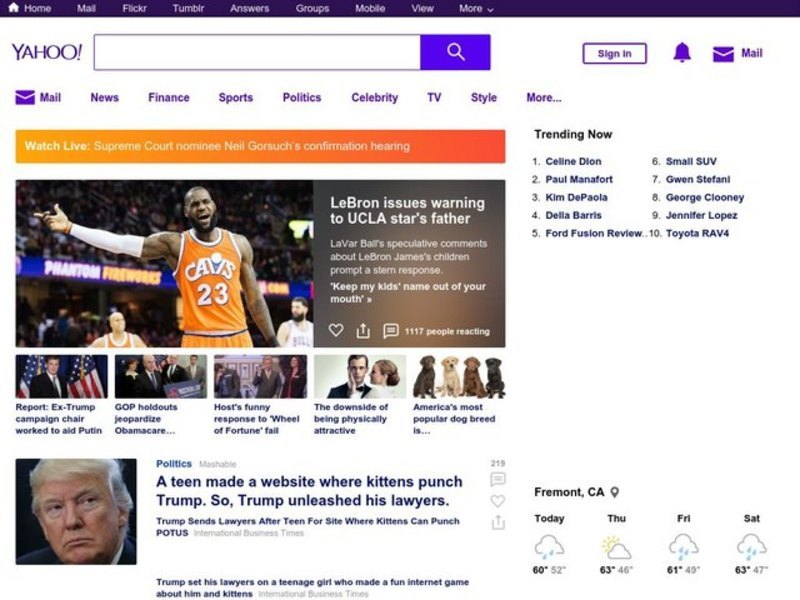Like the Trump kittens article heart icon
This screenshot has width=800, height=600.
tap(498, 501)
